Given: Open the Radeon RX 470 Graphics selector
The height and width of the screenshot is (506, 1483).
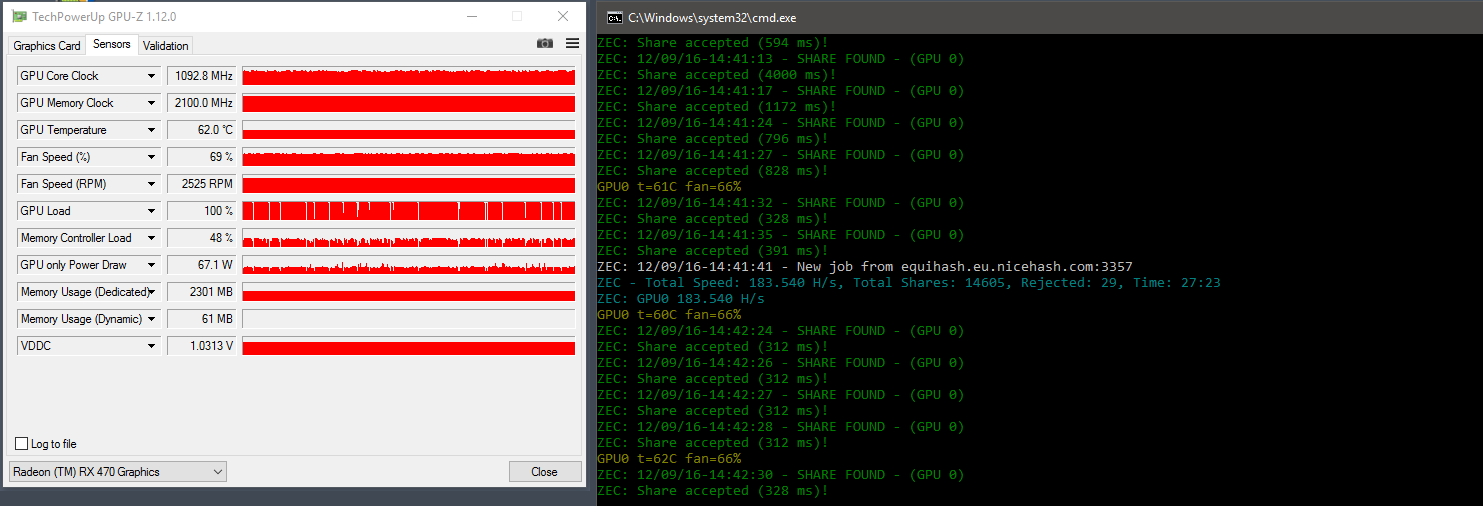Looking at the screenshot, I should tap(118, 472).
